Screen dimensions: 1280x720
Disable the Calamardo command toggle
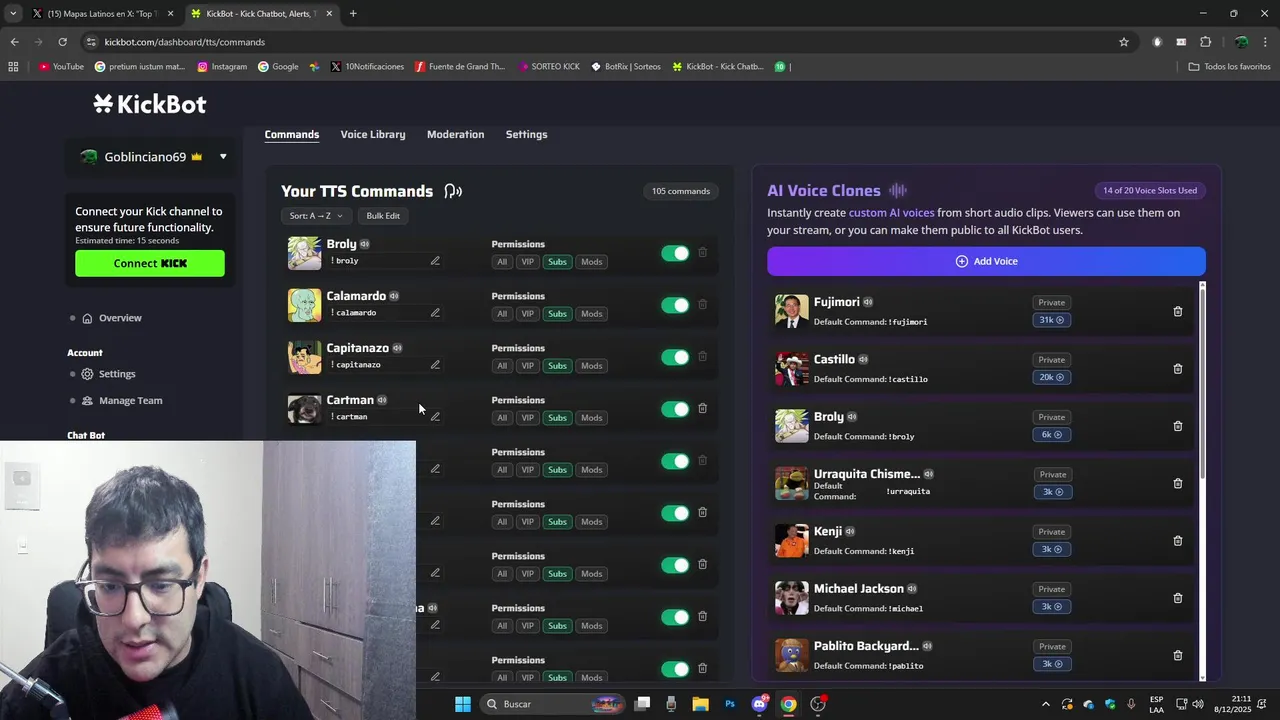[x=675, y=305]
